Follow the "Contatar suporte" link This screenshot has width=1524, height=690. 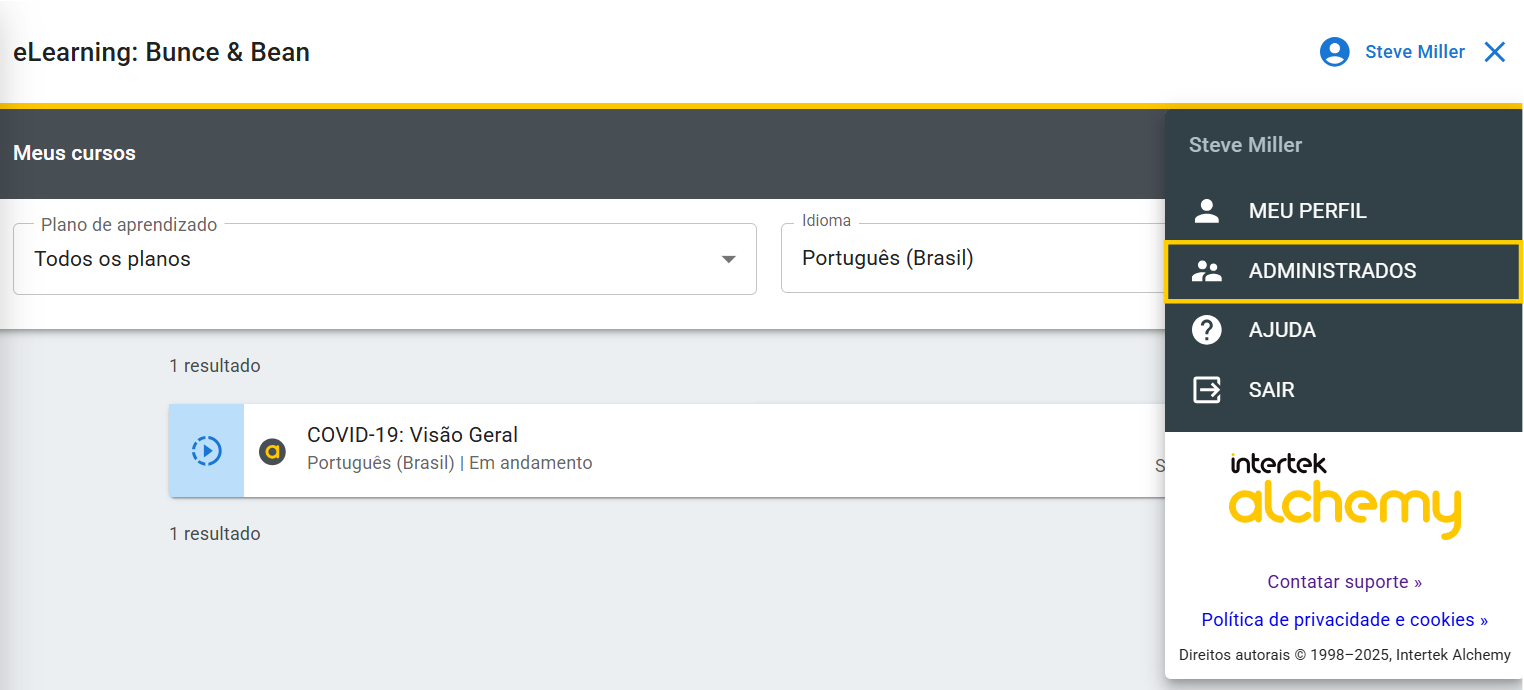pyautogui.click(x=1344, y=582)
